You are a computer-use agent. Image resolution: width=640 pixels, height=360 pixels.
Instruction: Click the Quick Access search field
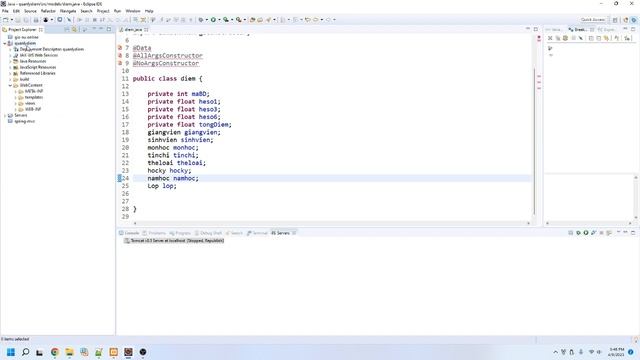[x=593, y=20]
